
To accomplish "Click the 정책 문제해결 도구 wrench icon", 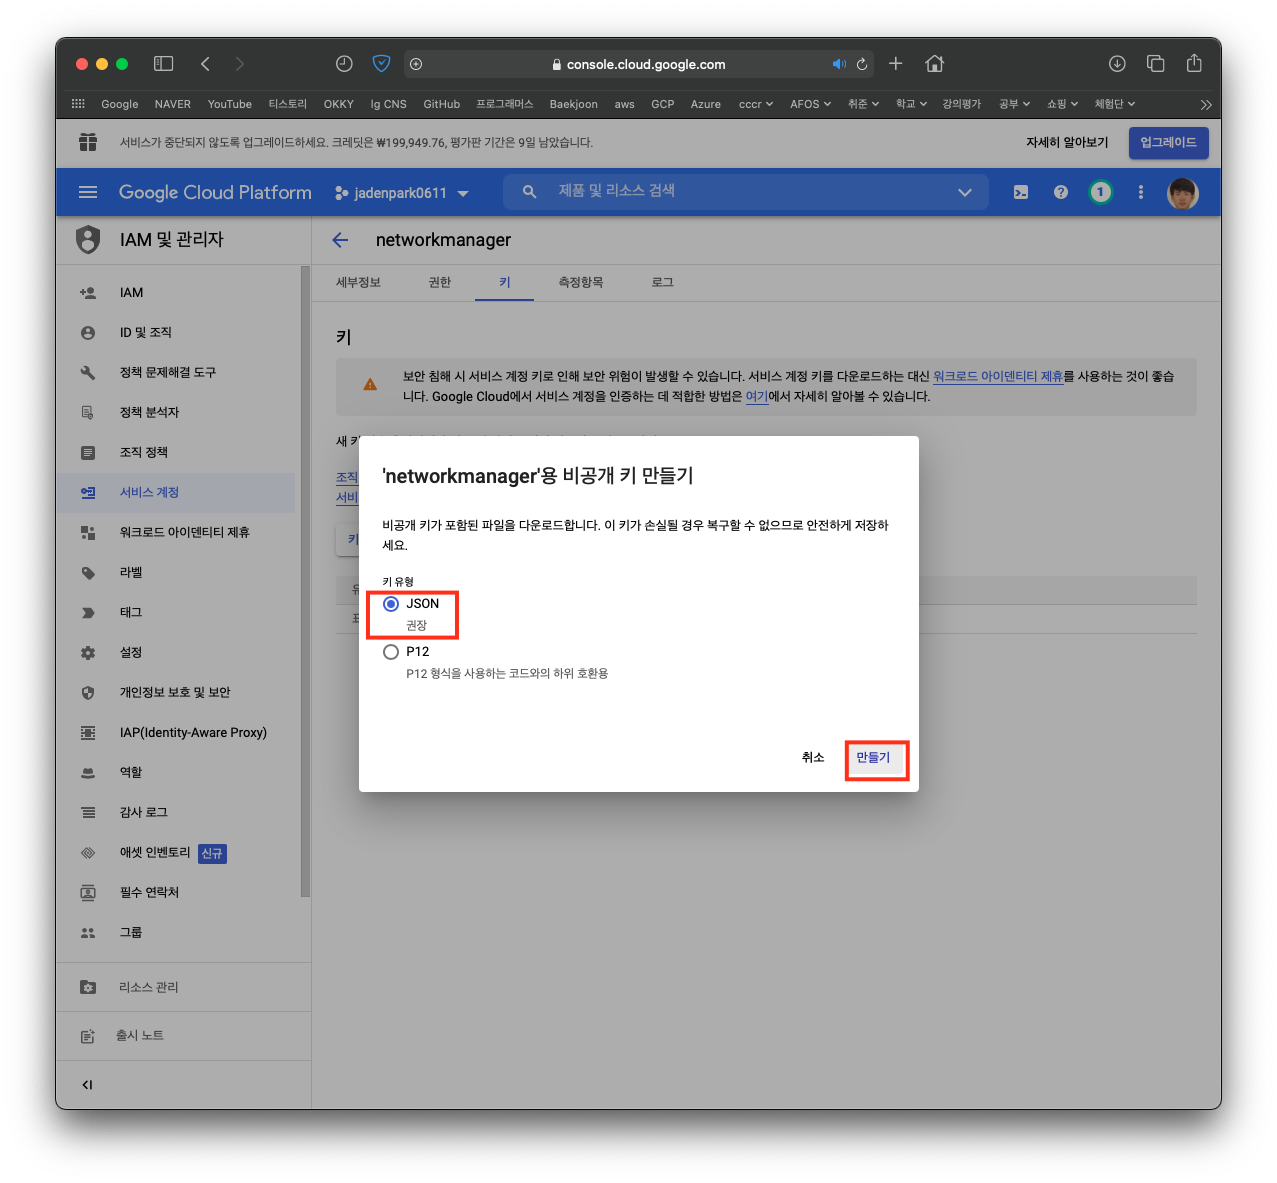I will coord(88,373).
